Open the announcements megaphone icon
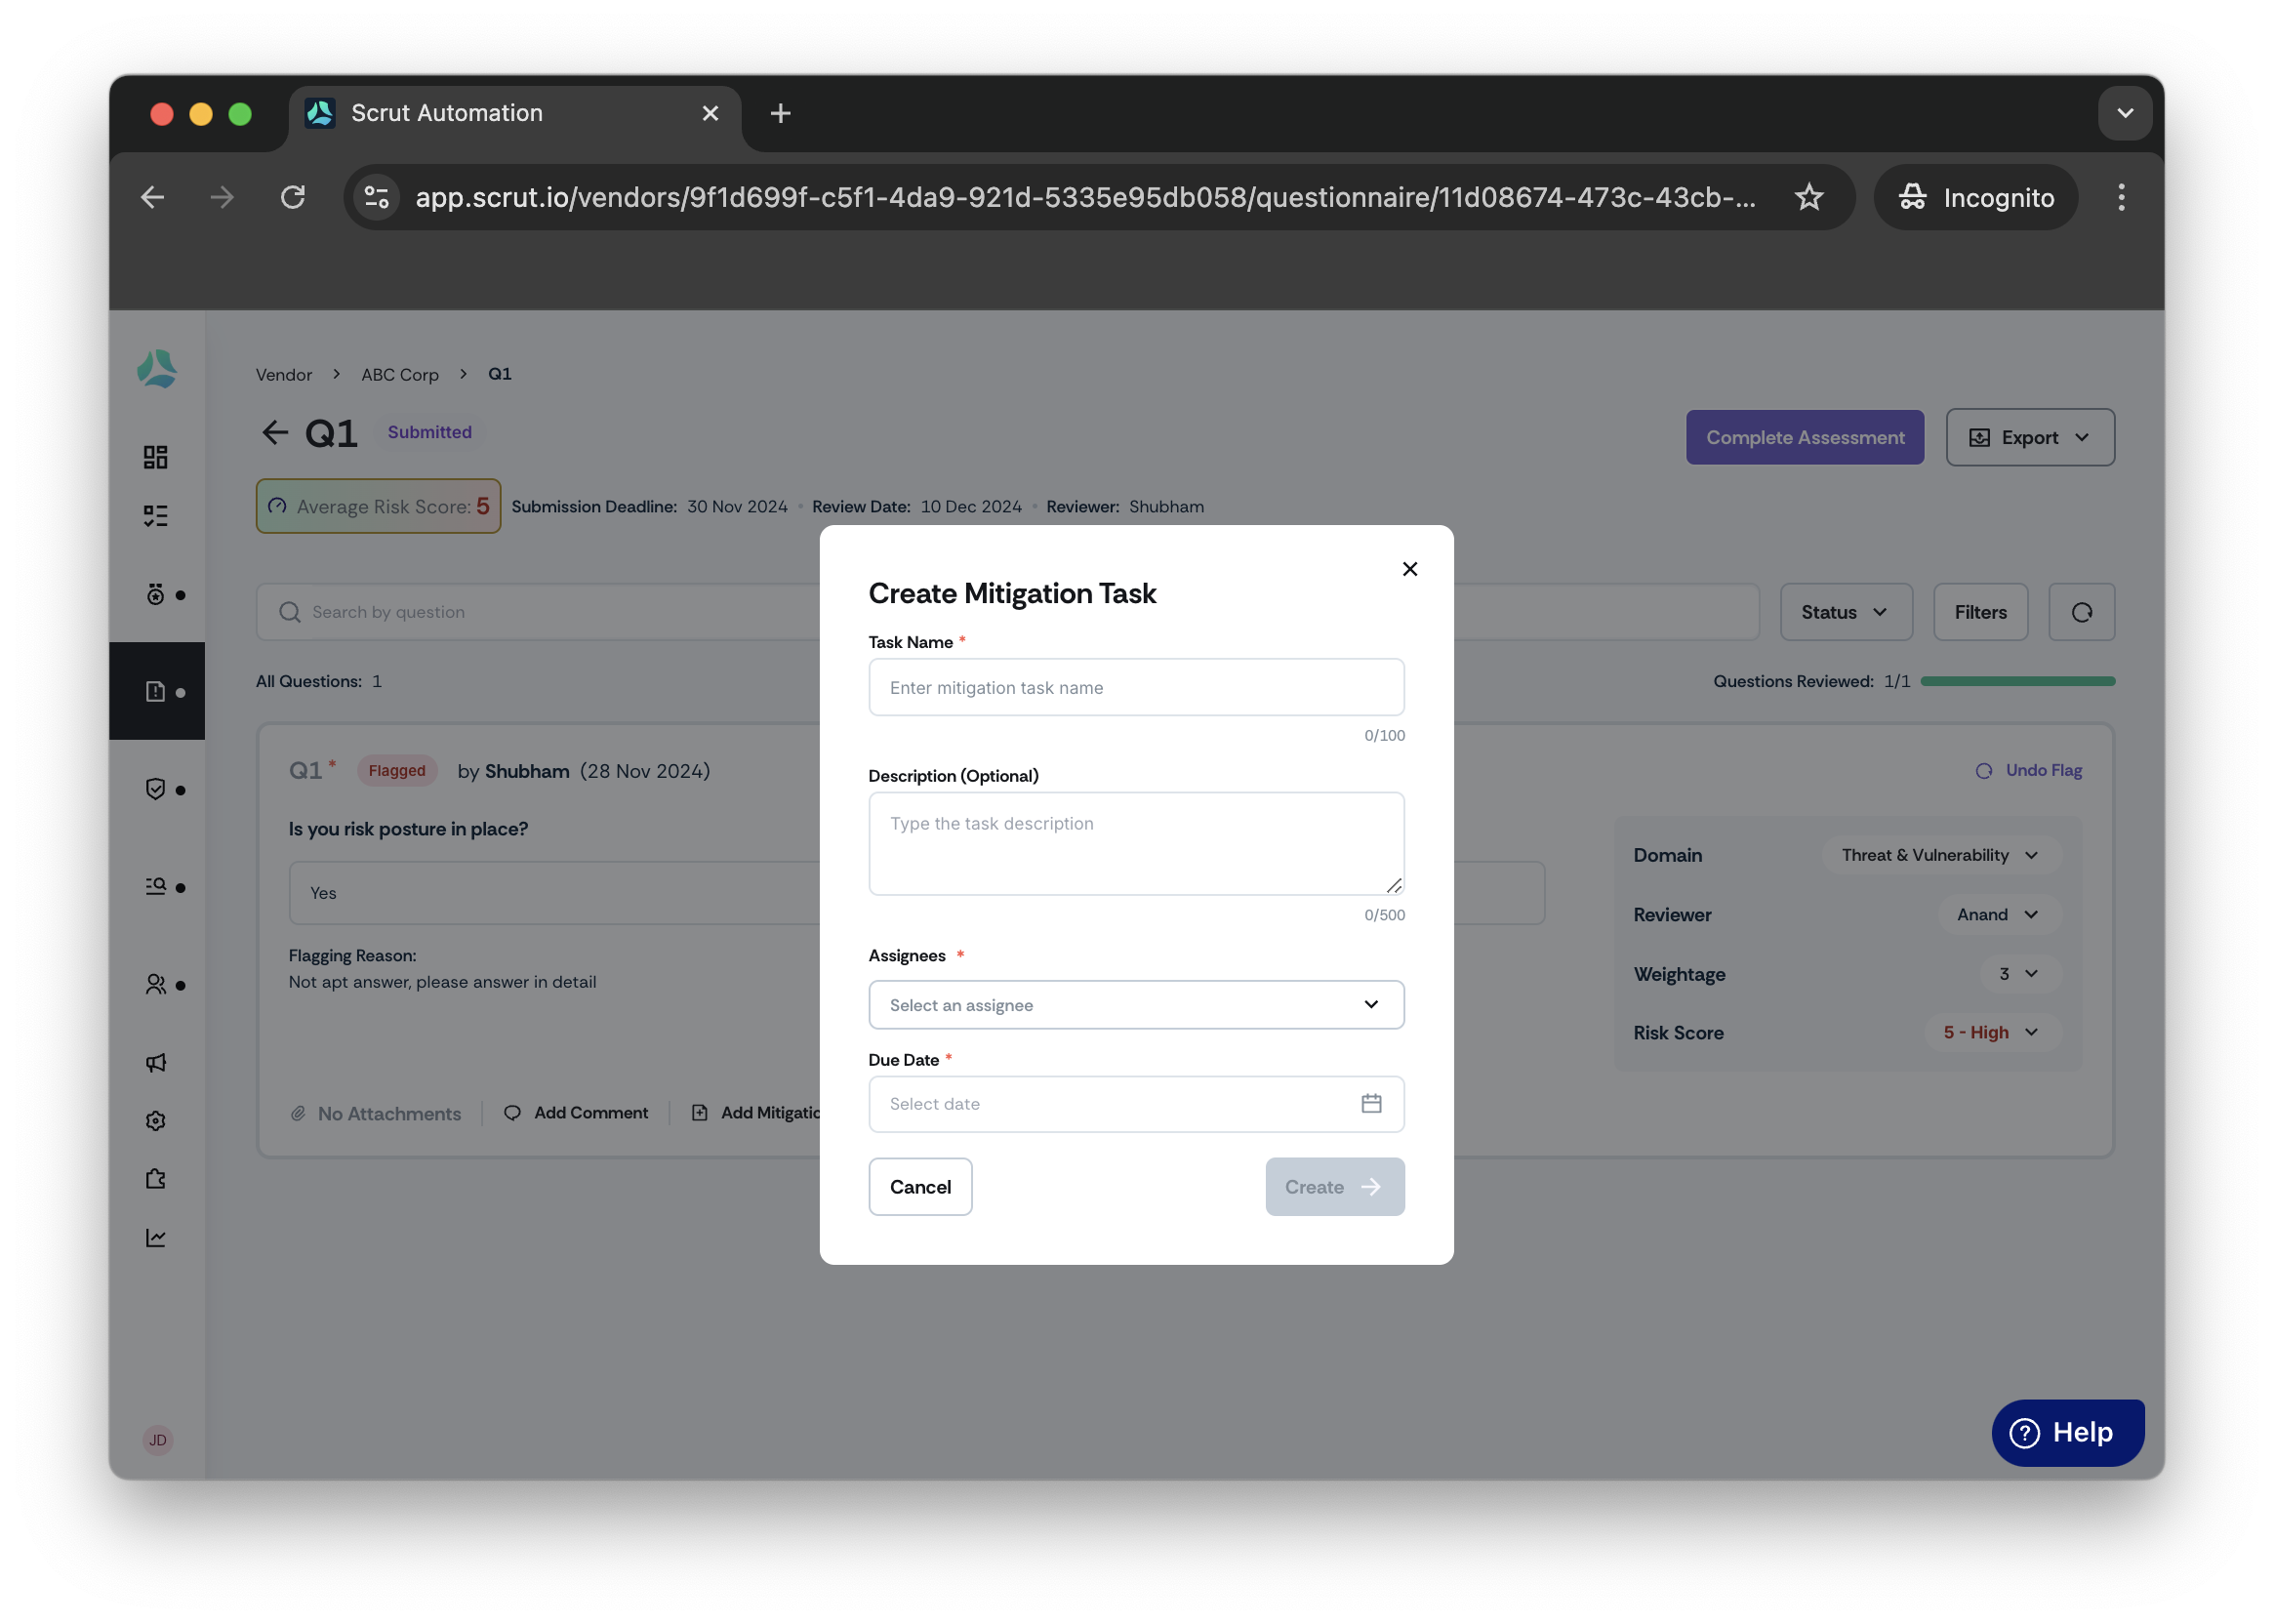2274x1624 pixels. tap(155, 1062)
